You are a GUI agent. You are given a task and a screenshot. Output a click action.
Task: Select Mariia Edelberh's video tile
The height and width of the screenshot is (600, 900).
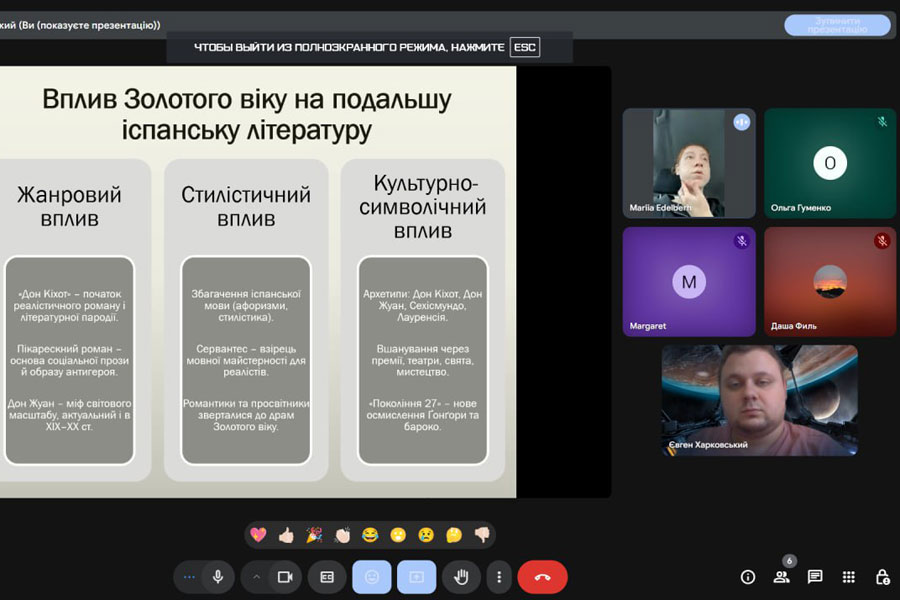689,163
